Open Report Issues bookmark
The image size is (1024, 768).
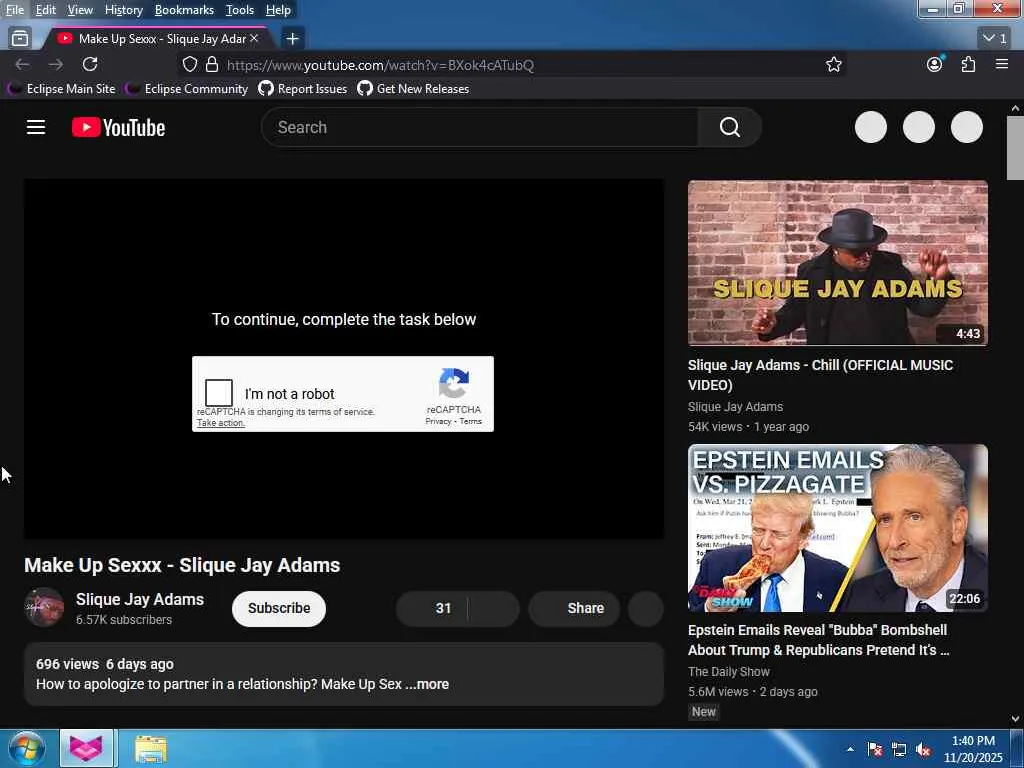tap(303, 89)
